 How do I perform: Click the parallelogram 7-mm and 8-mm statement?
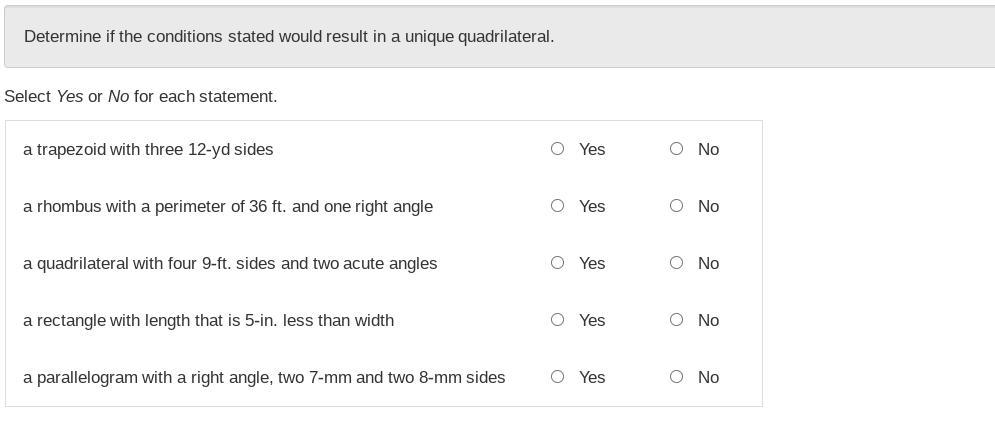[x=264, y=377]
